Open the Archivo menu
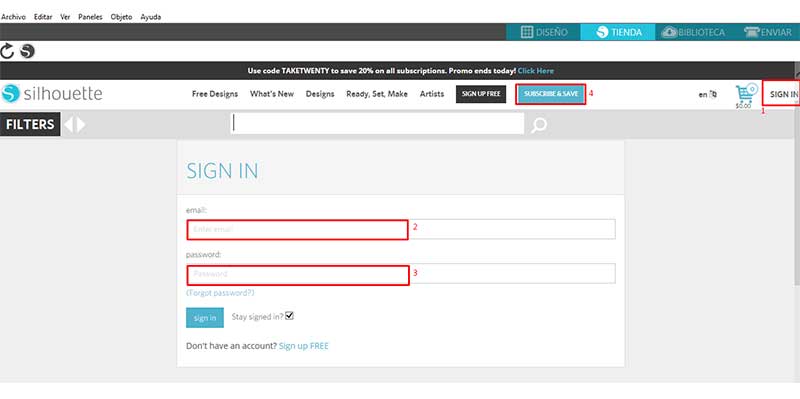The height and width of the screenshot is (399, 800). (x=13, y=17)
